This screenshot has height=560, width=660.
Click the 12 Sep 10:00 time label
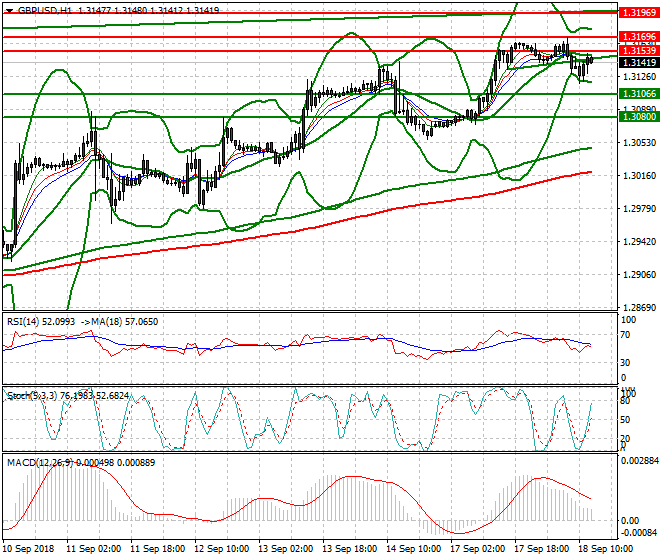point(221,549)
